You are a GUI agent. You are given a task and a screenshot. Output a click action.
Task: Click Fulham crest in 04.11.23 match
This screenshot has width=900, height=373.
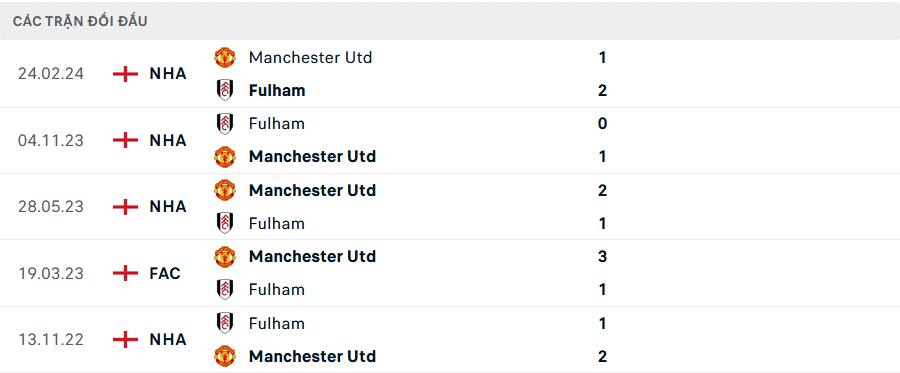coord(225,124)
